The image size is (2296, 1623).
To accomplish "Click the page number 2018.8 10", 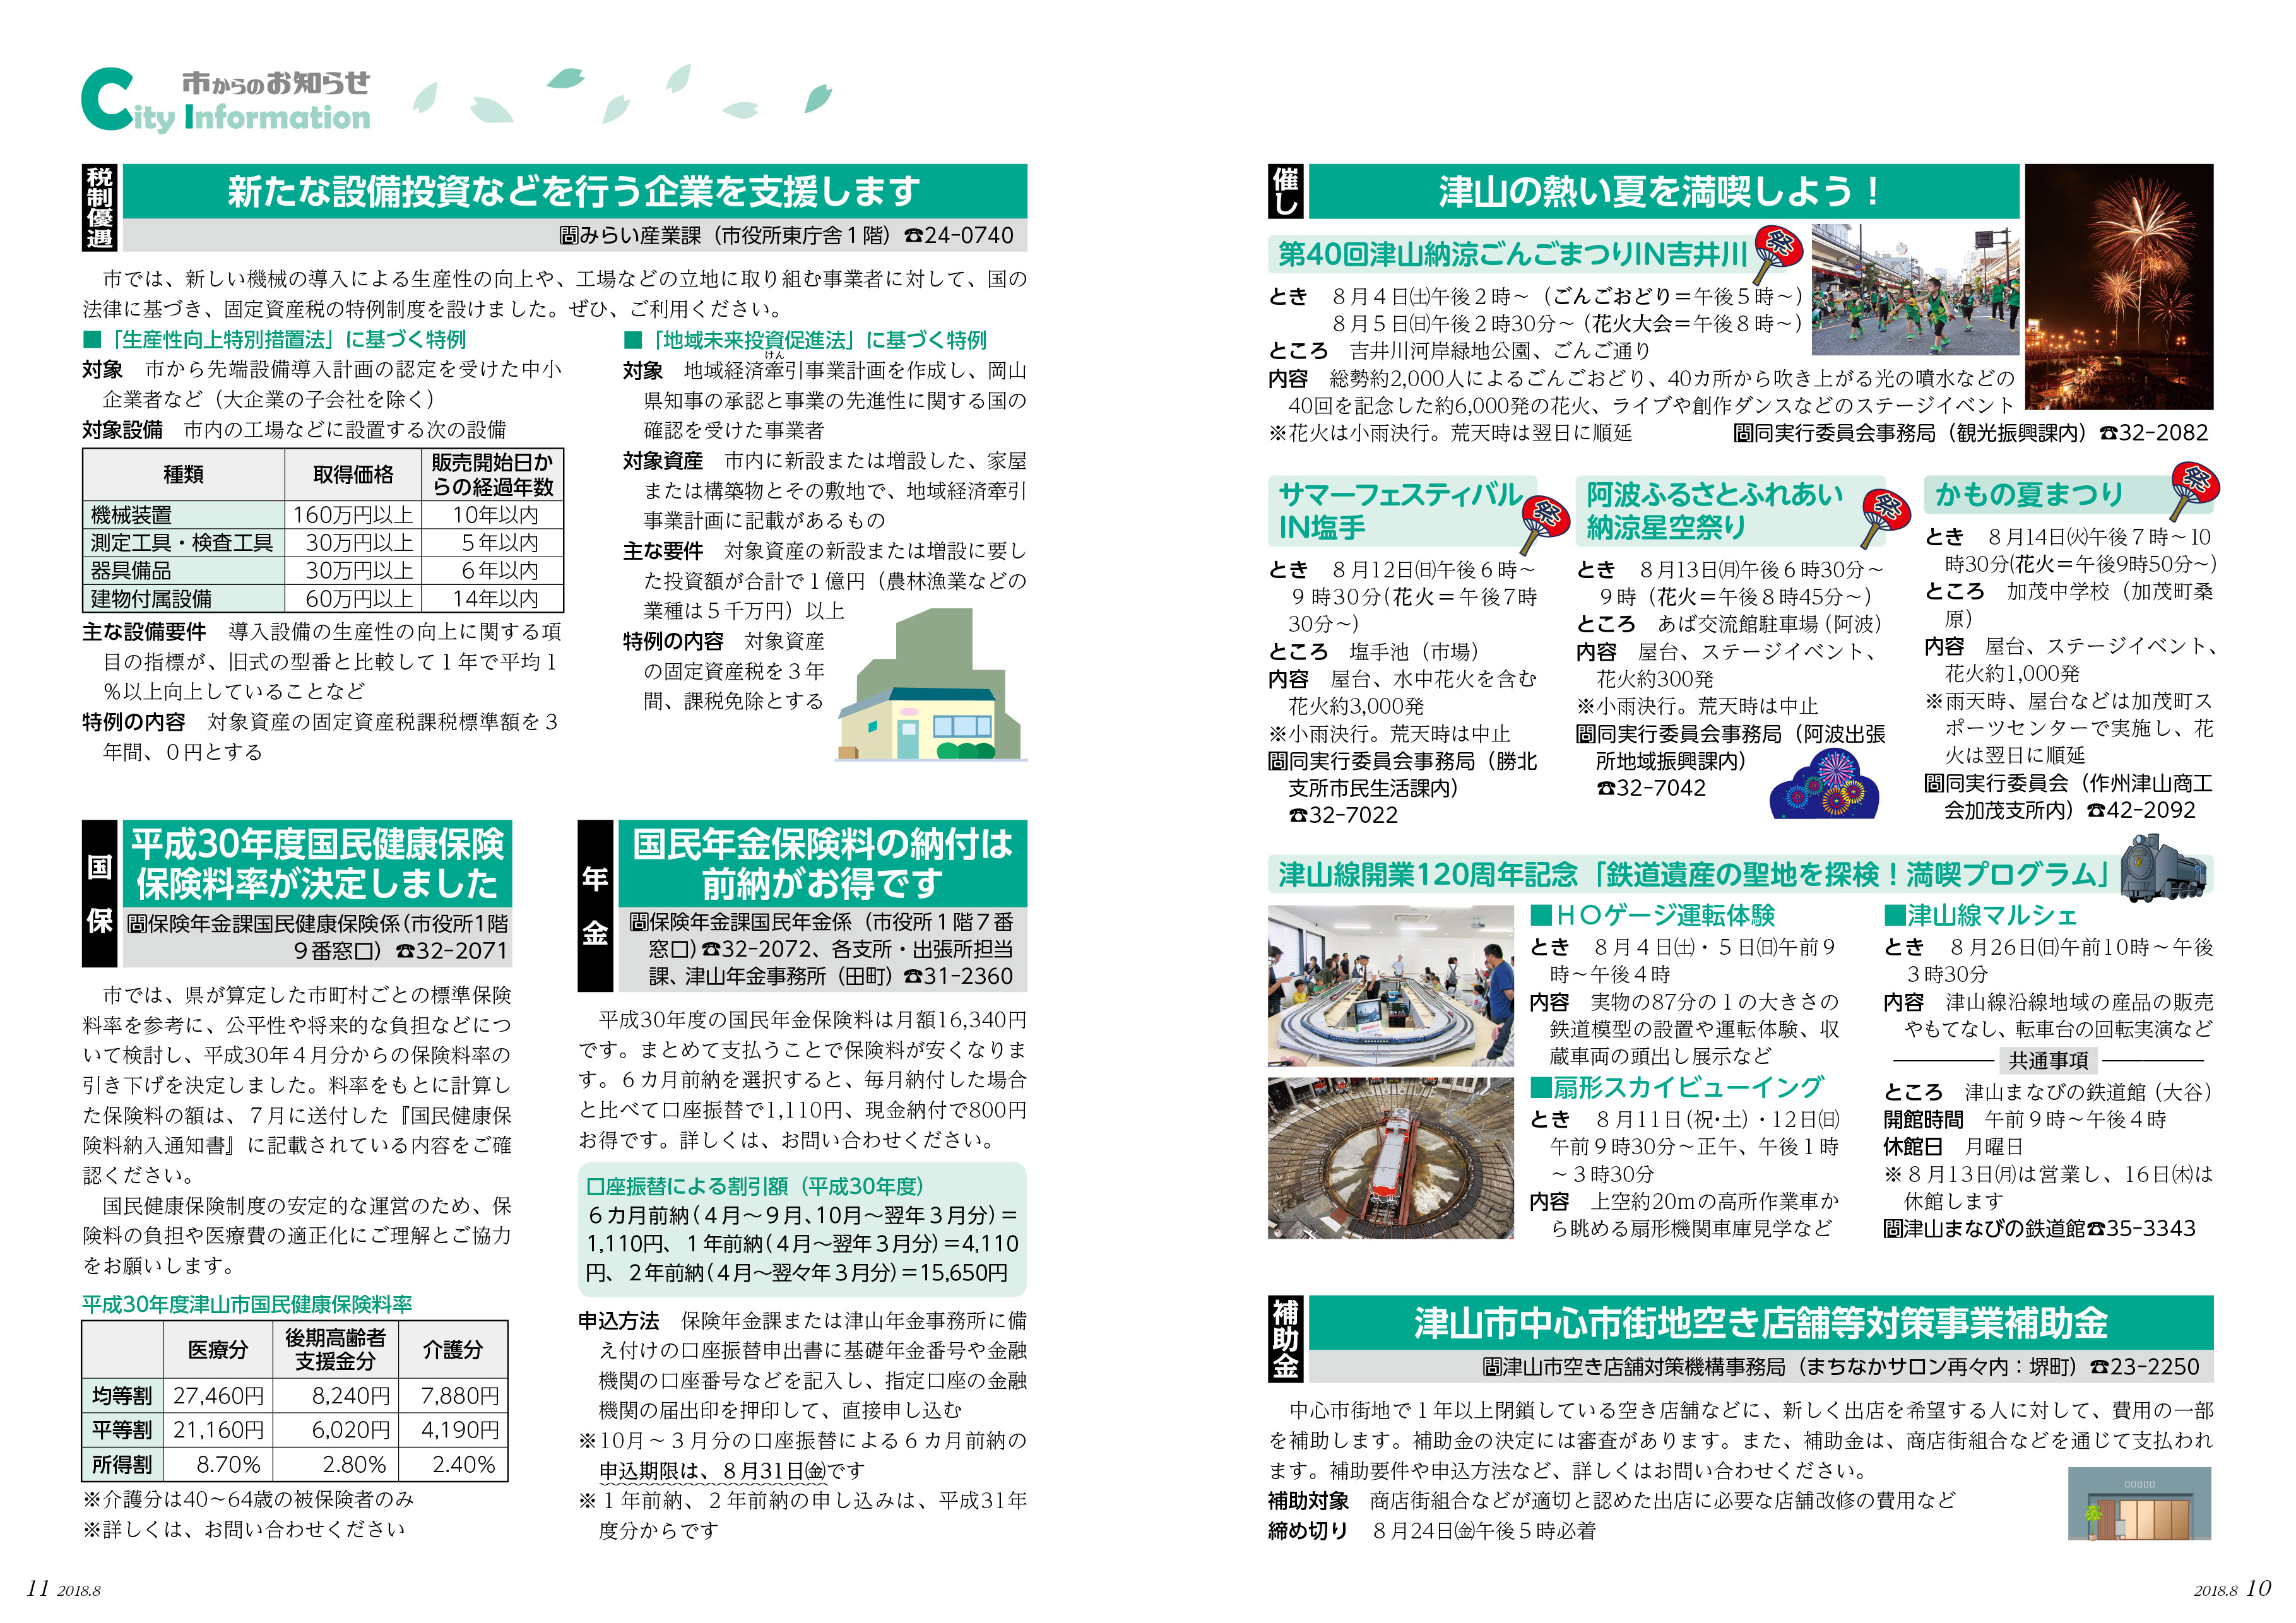I will [2232, 1588].
